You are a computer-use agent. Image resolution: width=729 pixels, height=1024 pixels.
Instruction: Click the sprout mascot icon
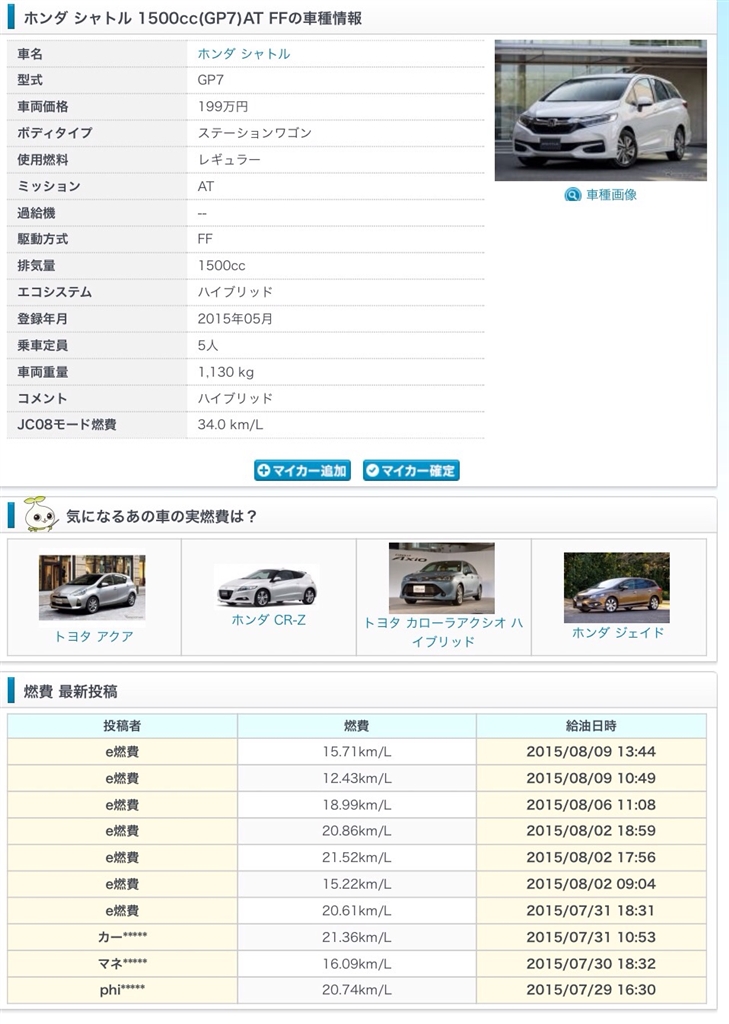40,514
